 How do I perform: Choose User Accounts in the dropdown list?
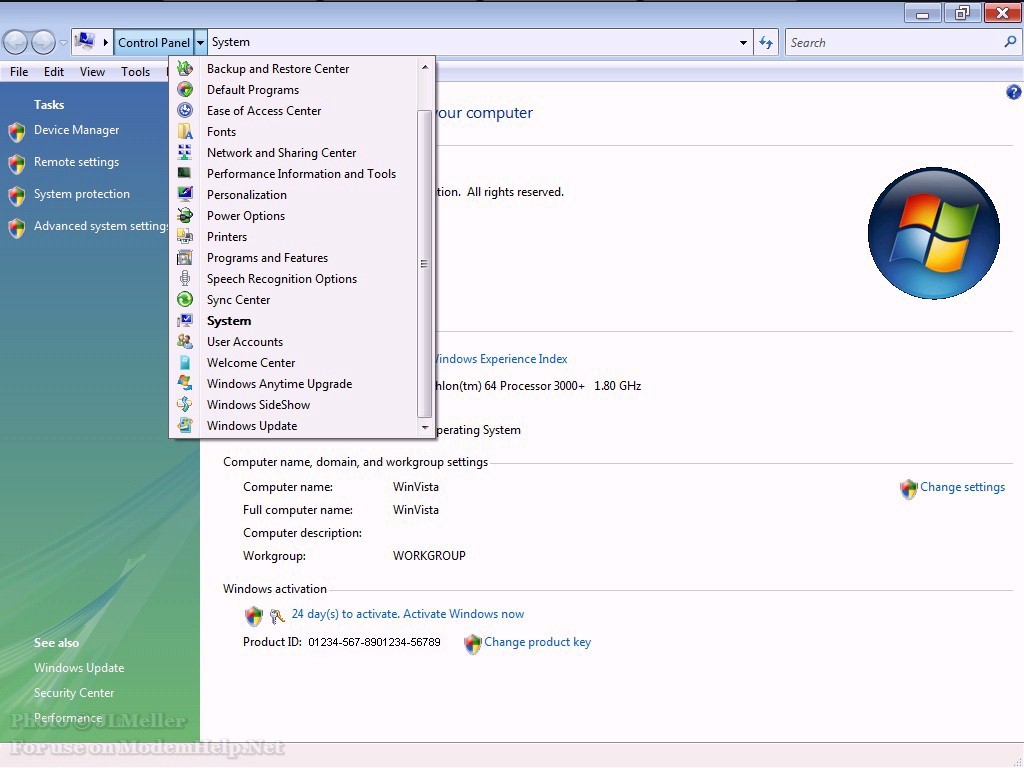pyautogui.click(x=245, y=342)
